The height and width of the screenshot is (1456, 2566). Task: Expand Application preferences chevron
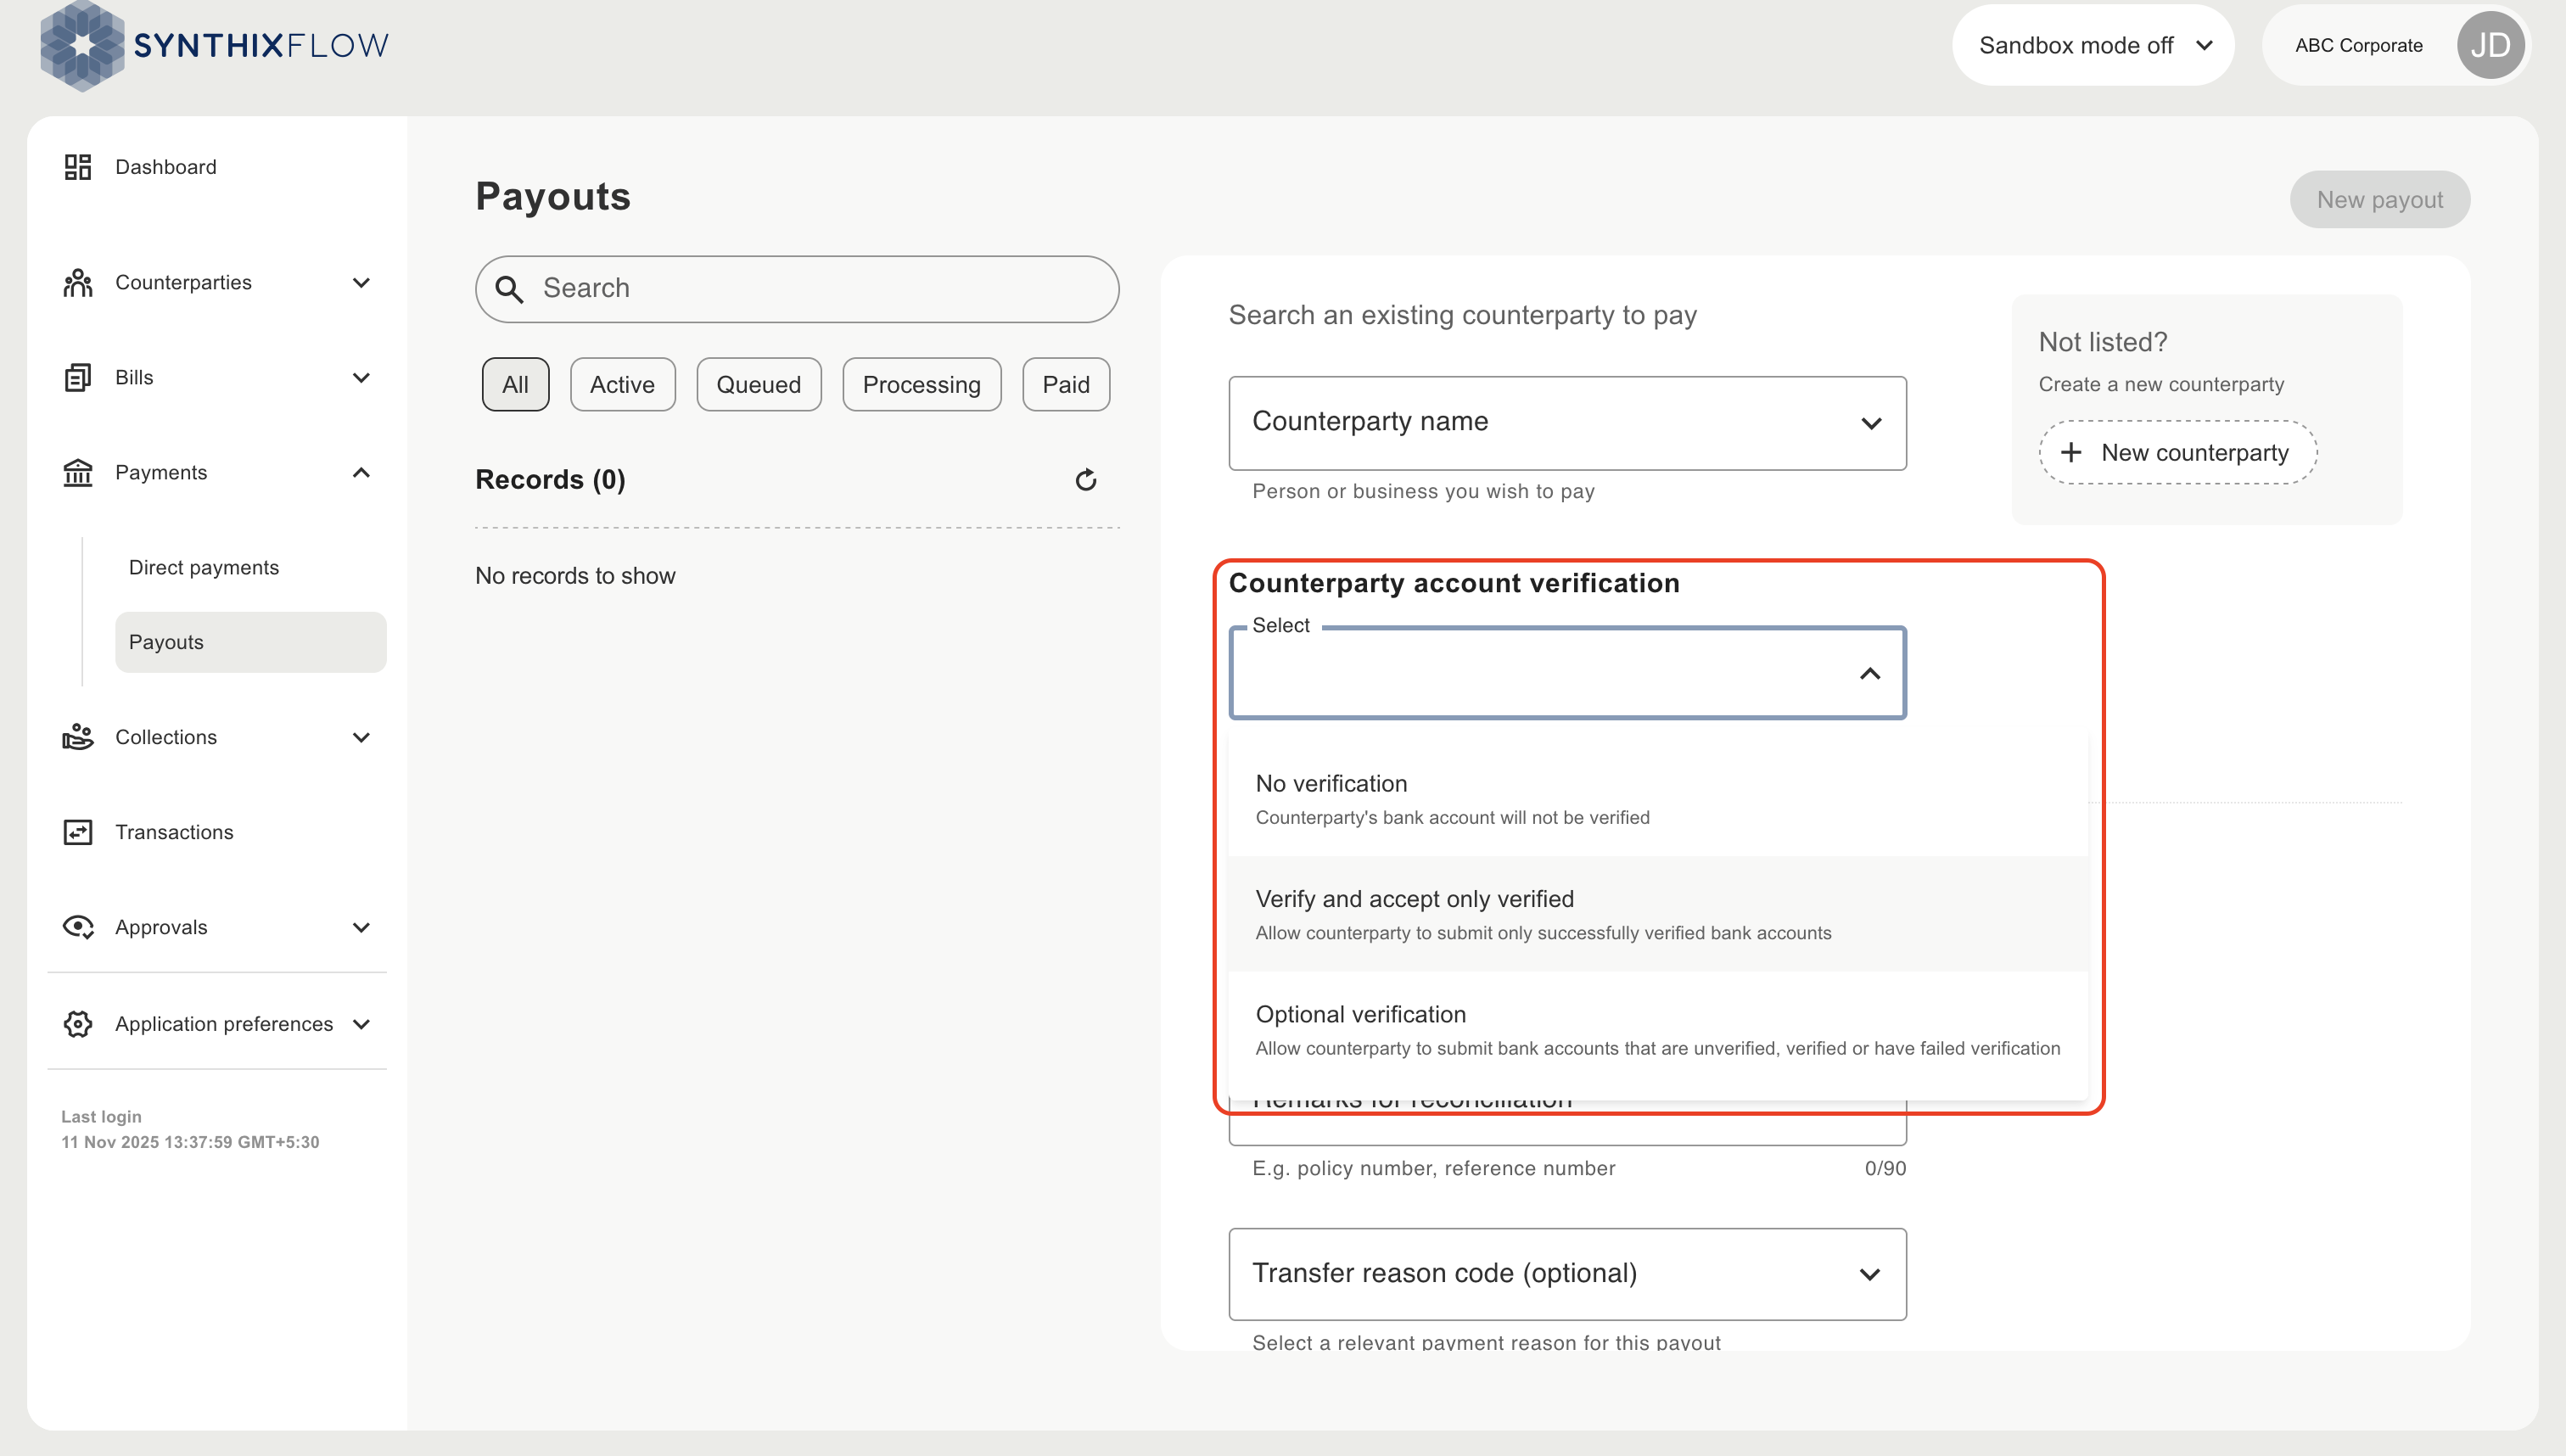(x=361, y=1024)
